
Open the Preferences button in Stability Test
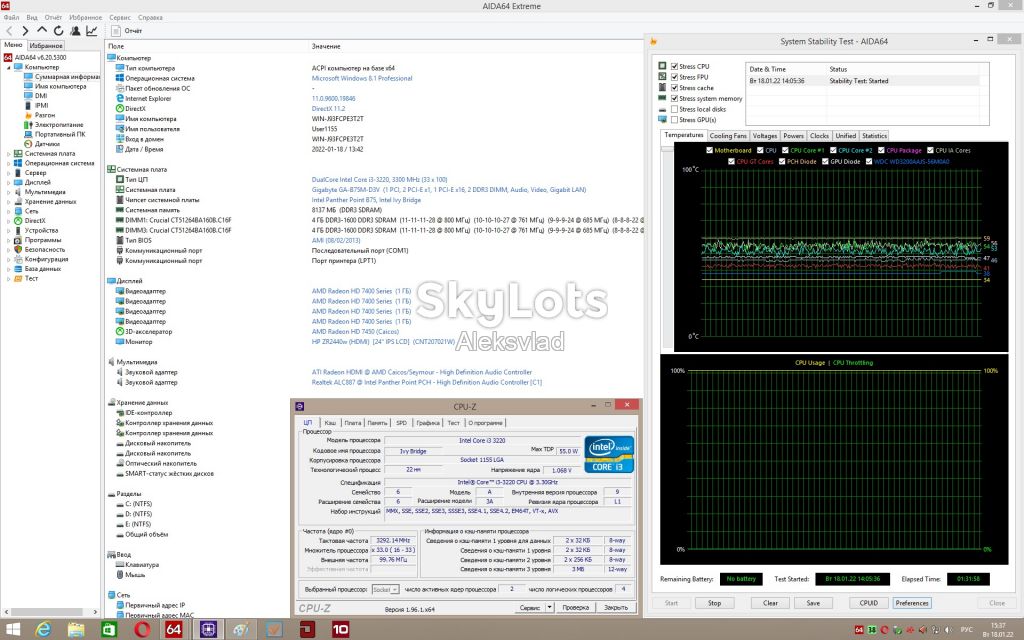[912, 603]
